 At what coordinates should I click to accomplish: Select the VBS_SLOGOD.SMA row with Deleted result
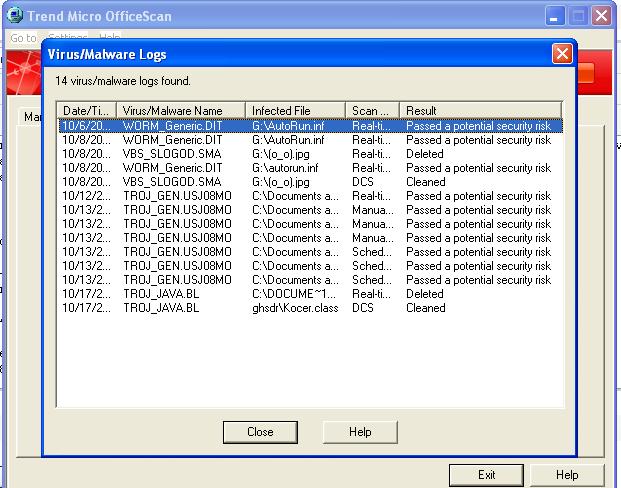(310, 154)
